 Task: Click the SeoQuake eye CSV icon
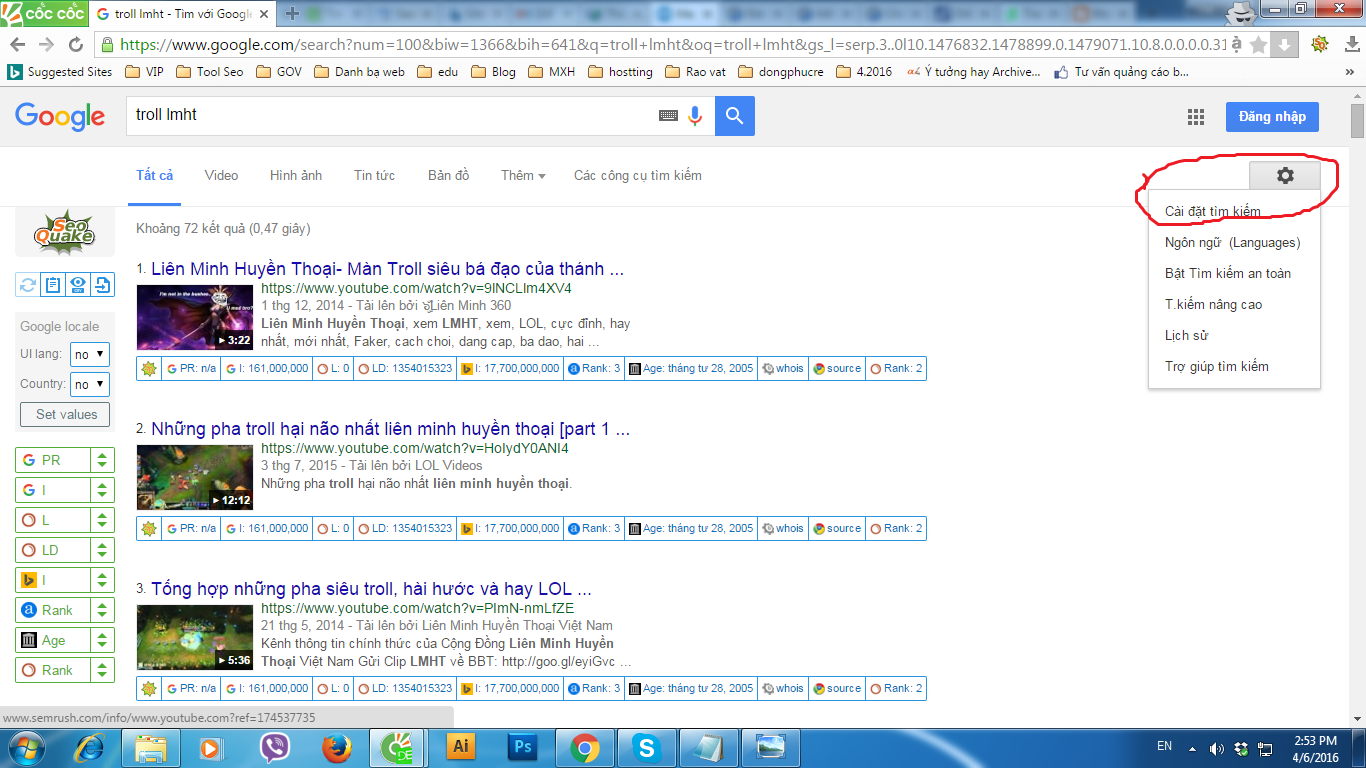(78, 285)
